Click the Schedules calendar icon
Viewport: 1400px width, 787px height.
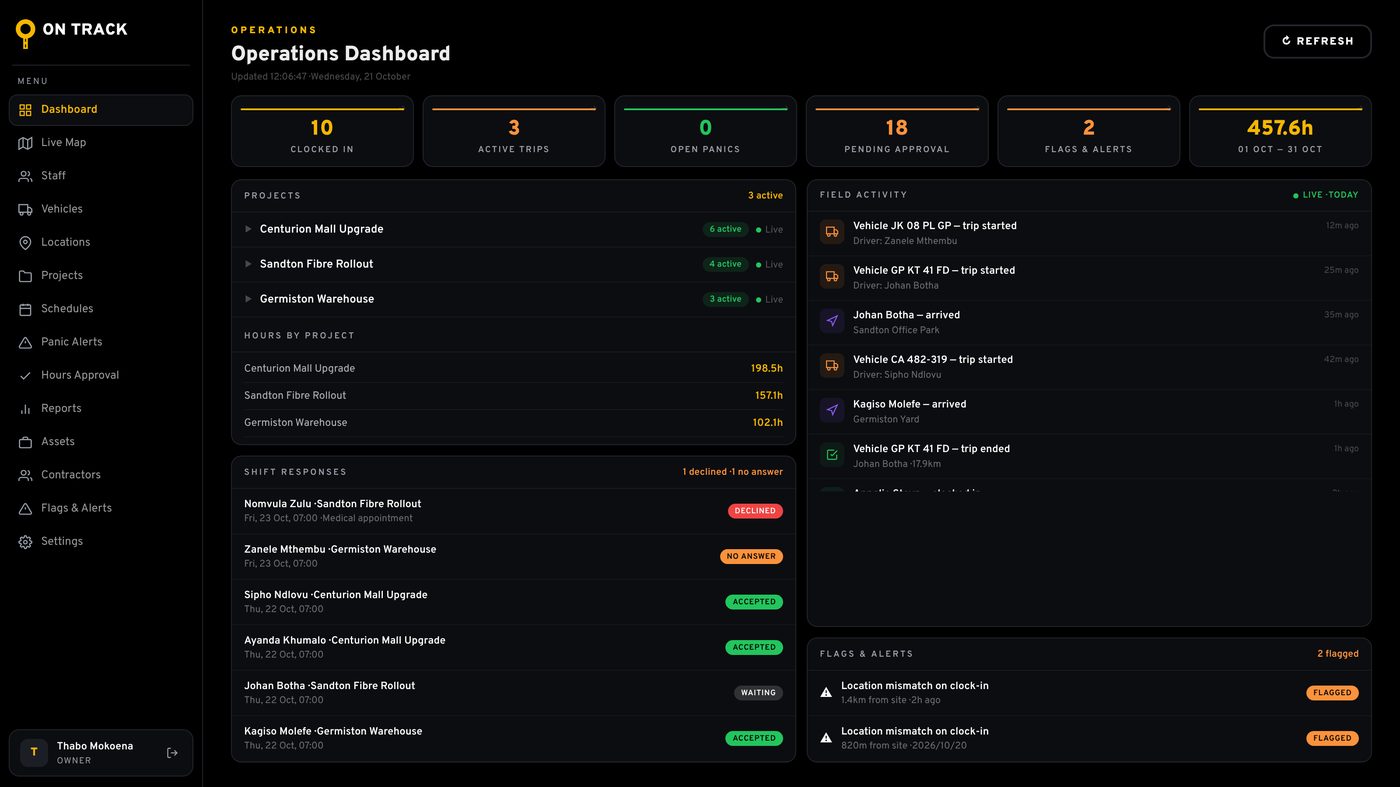[25, 309]
